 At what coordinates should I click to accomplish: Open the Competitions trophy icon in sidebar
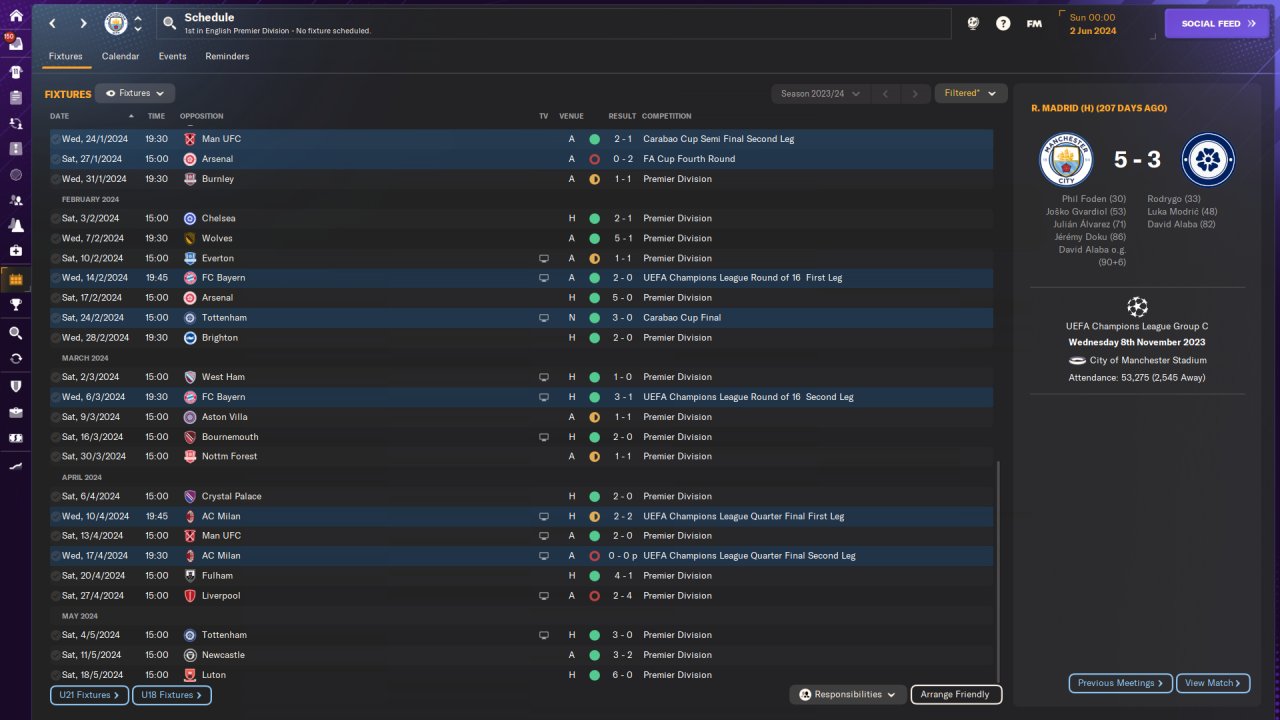pyautogui.click(x=15, y=305)
